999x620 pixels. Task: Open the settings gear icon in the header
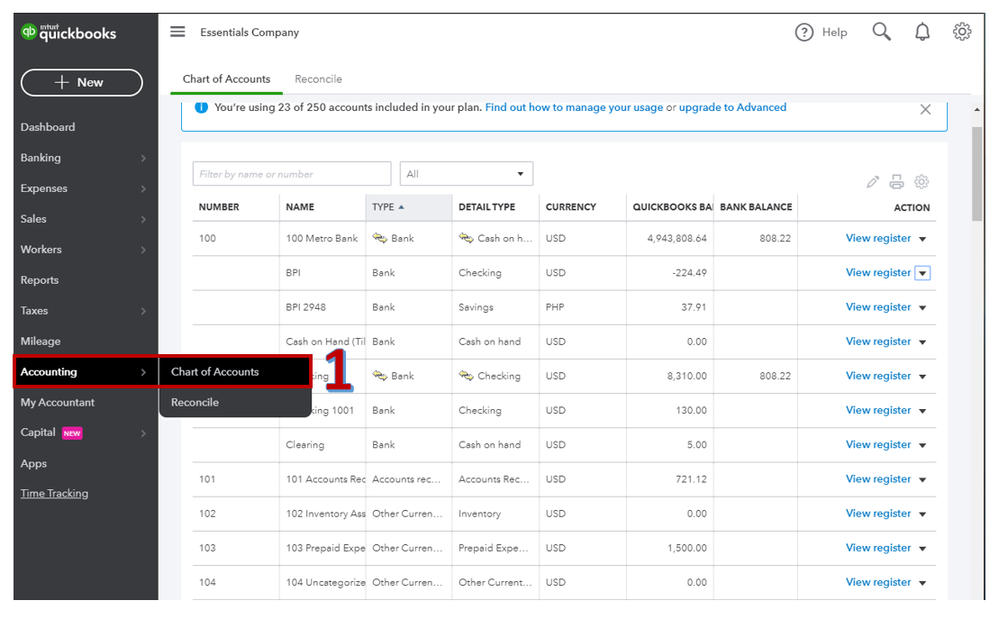coord(962,31)
